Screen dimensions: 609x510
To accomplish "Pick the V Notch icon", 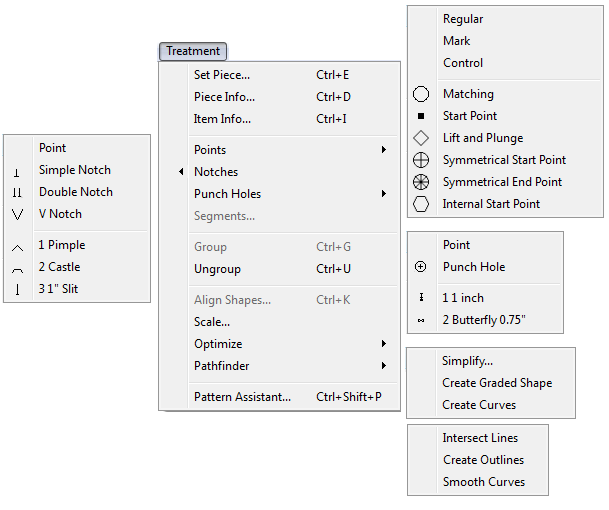I will click(x=17, y=215).
